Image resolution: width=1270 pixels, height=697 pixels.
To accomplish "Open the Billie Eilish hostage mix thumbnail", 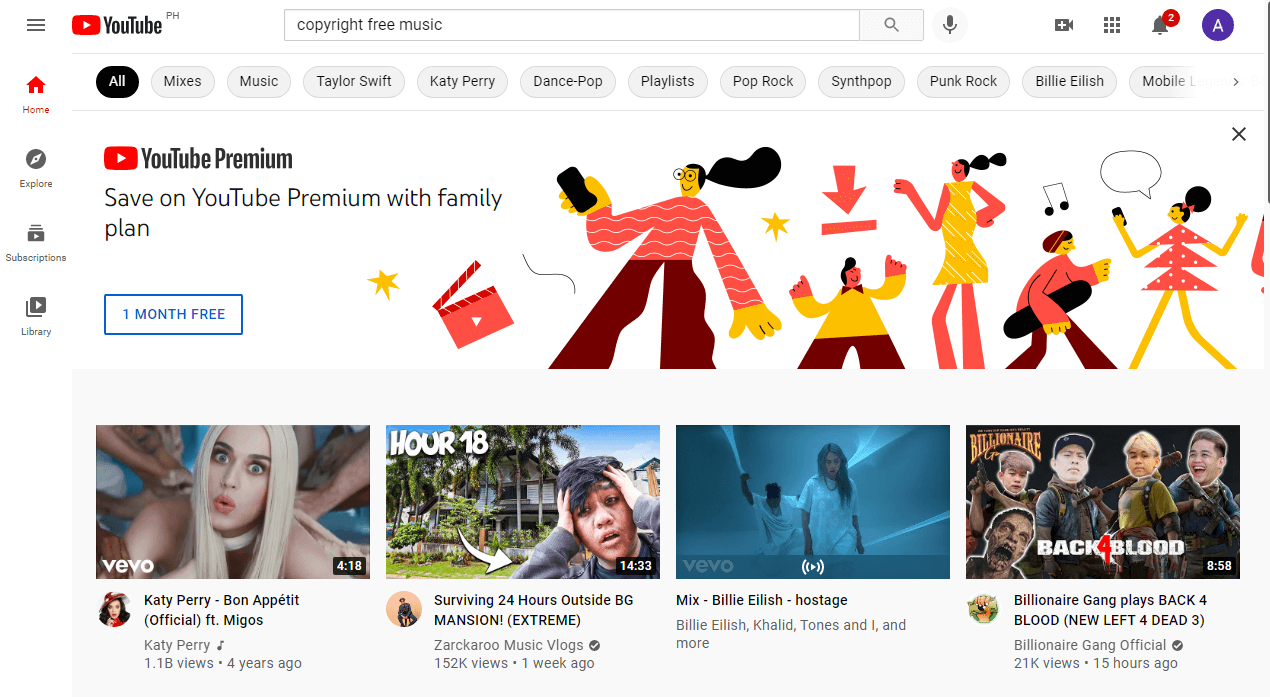I will [x=813, y=502].
